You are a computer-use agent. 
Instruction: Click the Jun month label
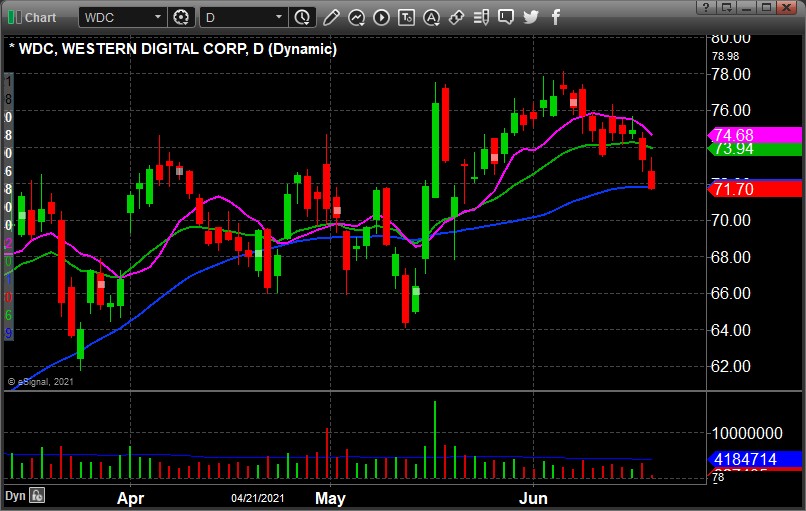pyautogui.click(x=533, y=498)
